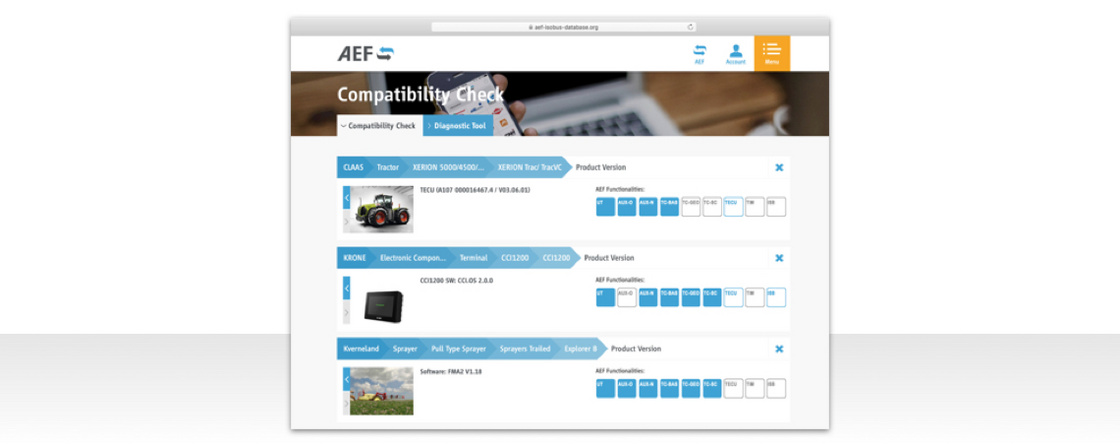Viewport: 1120px width, 447px height.
Task: Click AUX-O functionality in CLAAS row
Action: tap(626, 206)
